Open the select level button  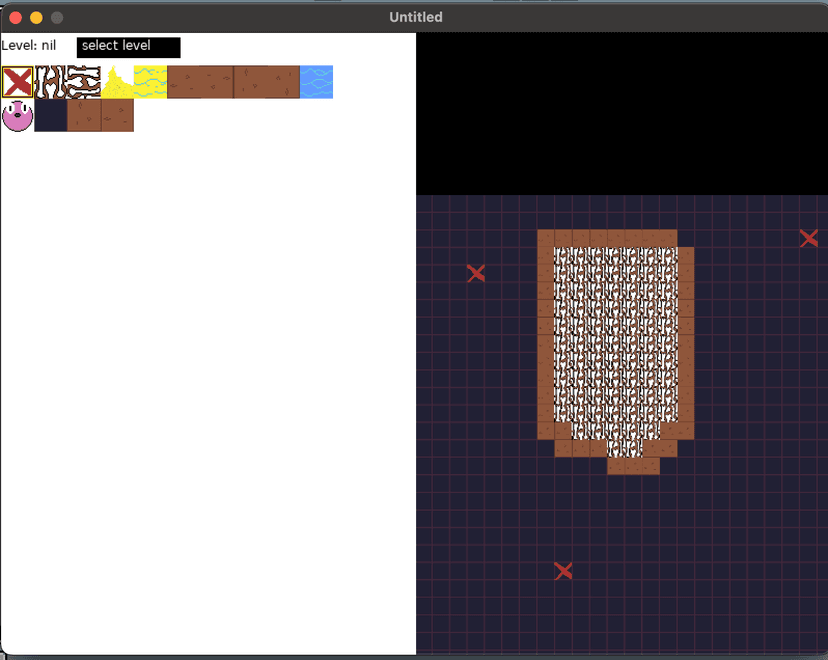(128, 47)
